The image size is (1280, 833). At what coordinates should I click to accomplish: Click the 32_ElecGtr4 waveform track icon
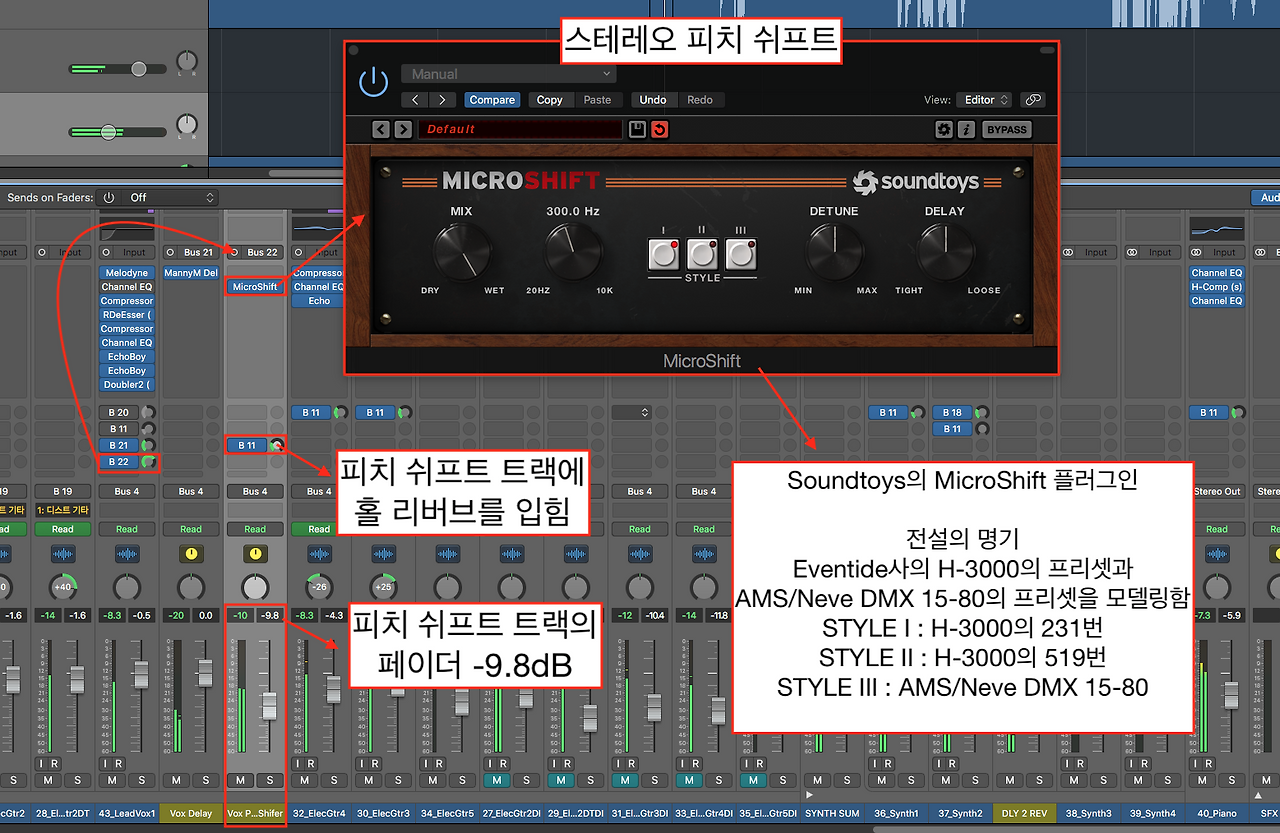pyautogui.click(x=319, y=553)
